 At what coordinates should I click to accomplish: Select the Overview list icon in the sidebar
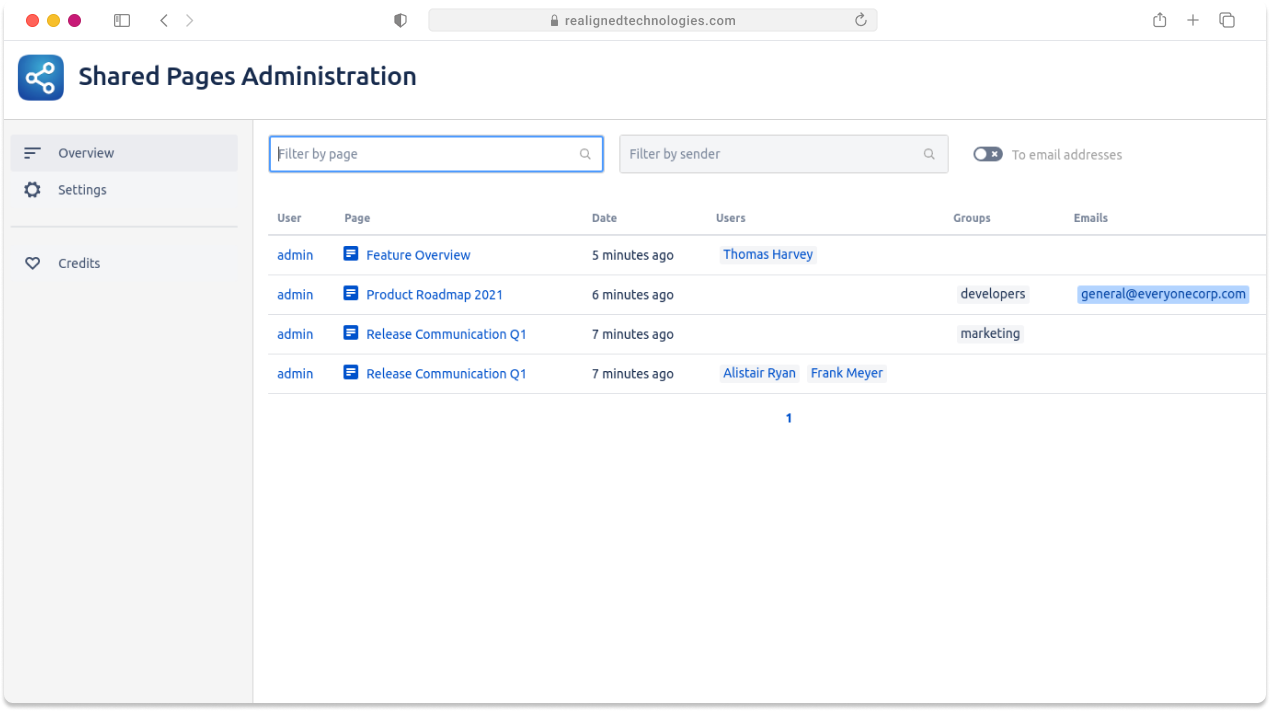(33, 152)
